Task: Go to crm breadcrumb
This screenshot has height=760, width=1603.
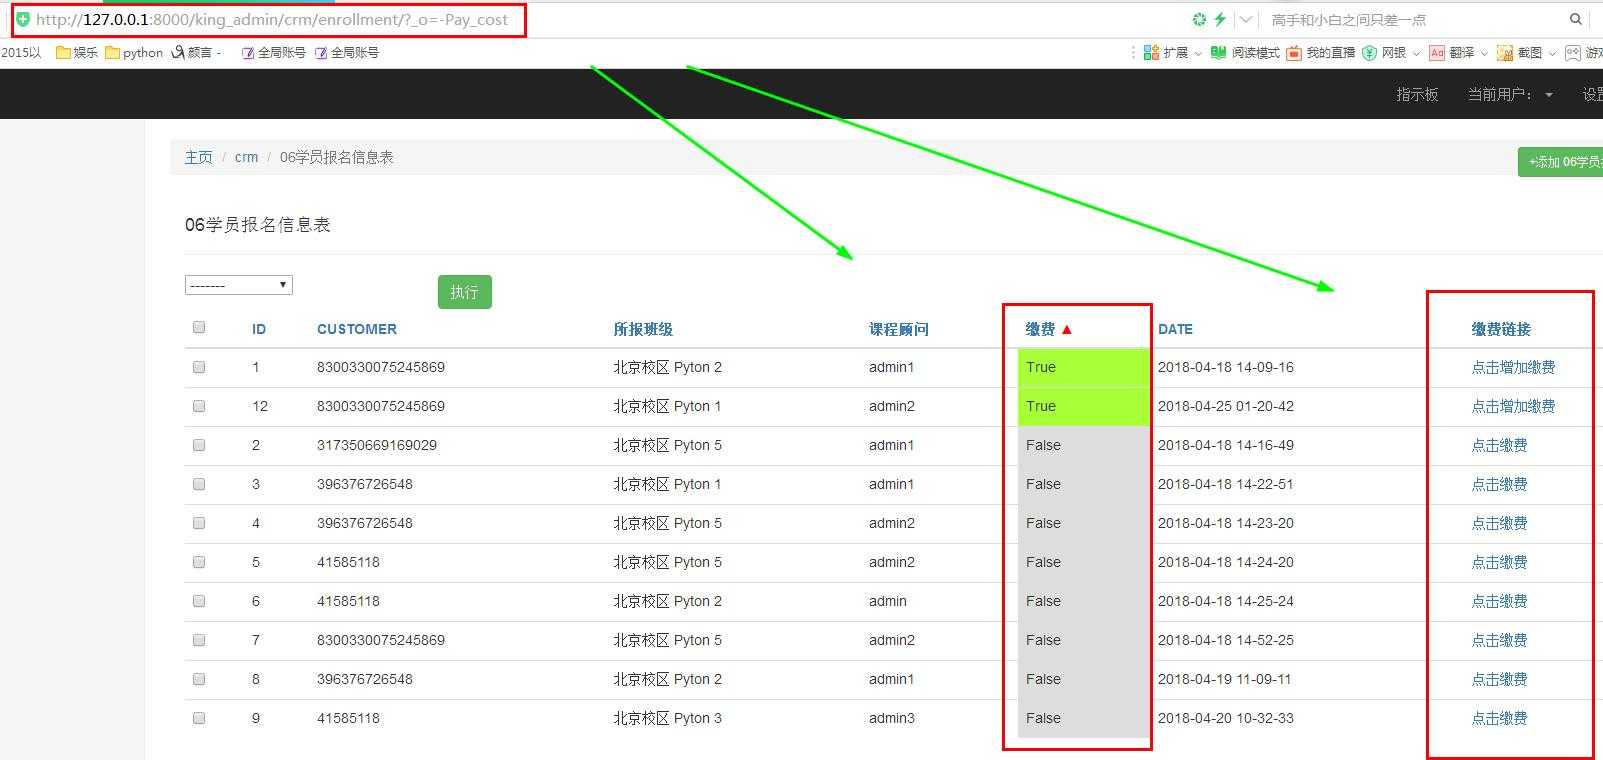Action: pos(246,157)
